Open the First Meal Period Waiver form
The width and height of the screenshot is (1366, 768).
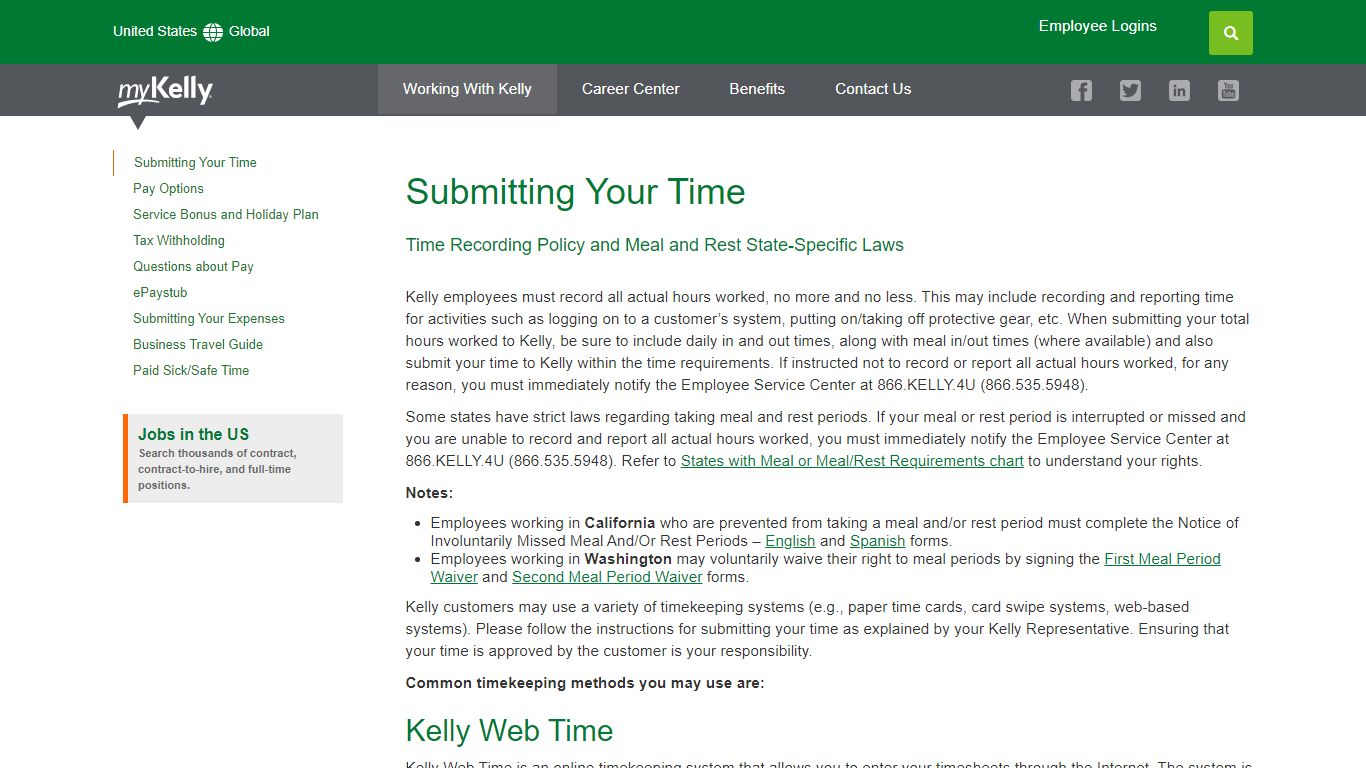pyautogui.click(x=1162, y=559)
